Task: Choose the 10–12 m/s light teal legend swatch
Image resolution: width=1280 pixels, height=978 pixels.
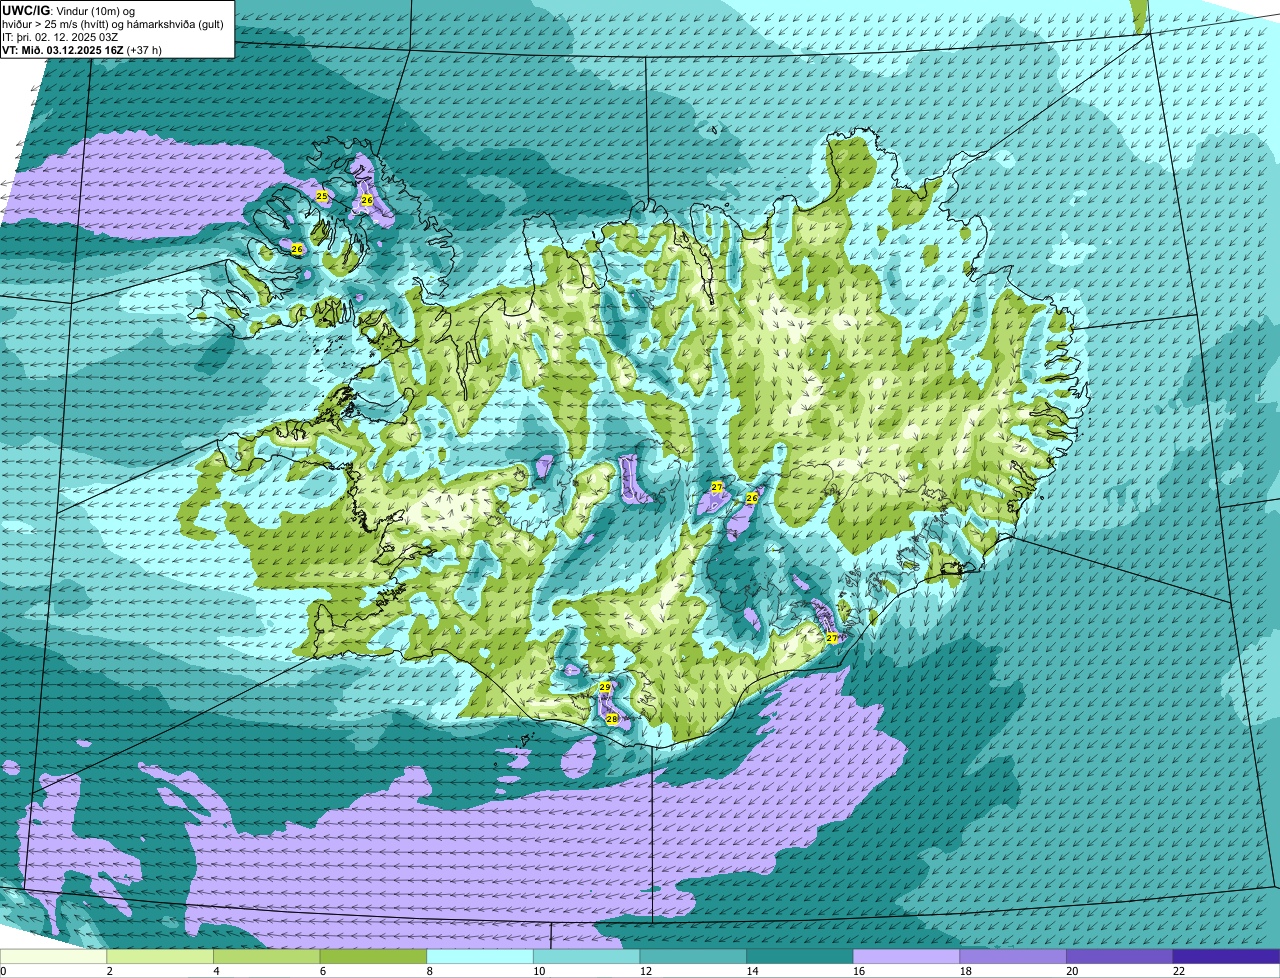Action: [586, 956]
